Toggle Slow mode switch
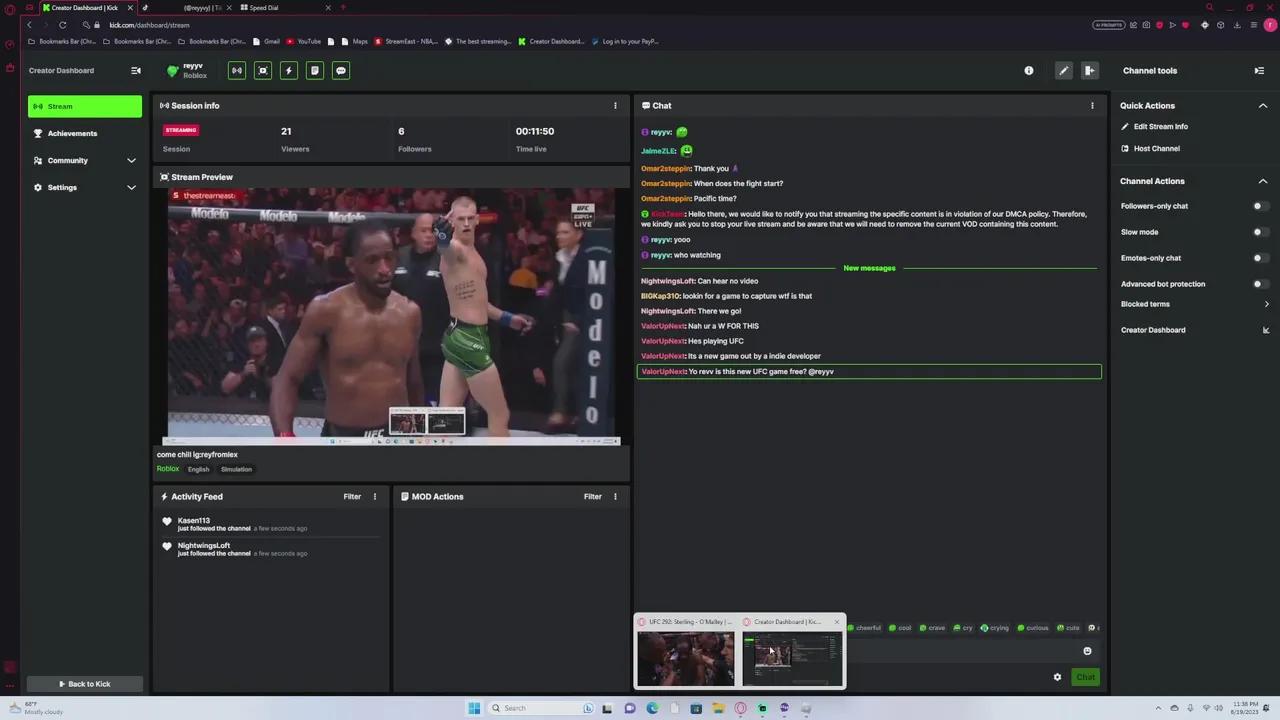Screen dimensions: 1280x720 click(x=1261, y=232)
